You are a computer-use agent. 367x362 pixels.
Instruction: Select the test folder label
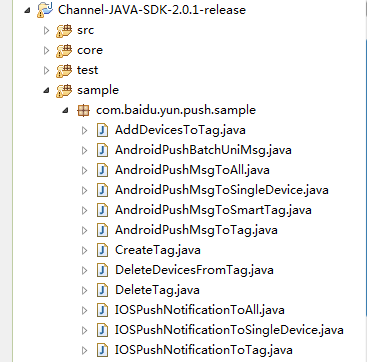click(x=88, y=70)
